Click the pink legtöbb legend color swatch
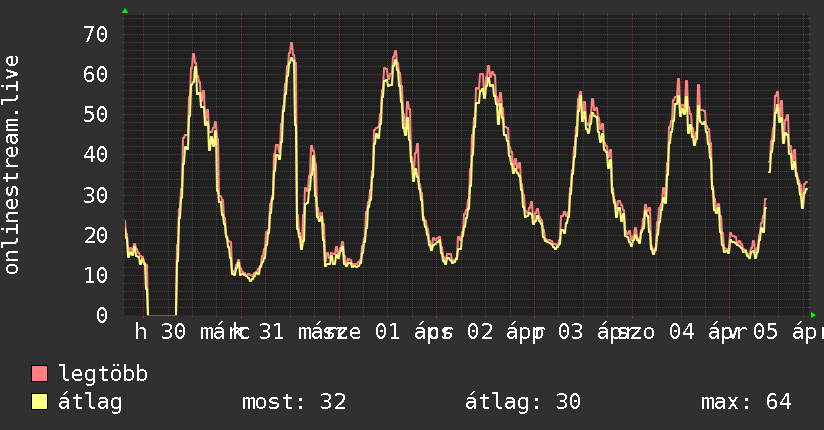Screen dimensions: 824x430 [x=39, y=374]
